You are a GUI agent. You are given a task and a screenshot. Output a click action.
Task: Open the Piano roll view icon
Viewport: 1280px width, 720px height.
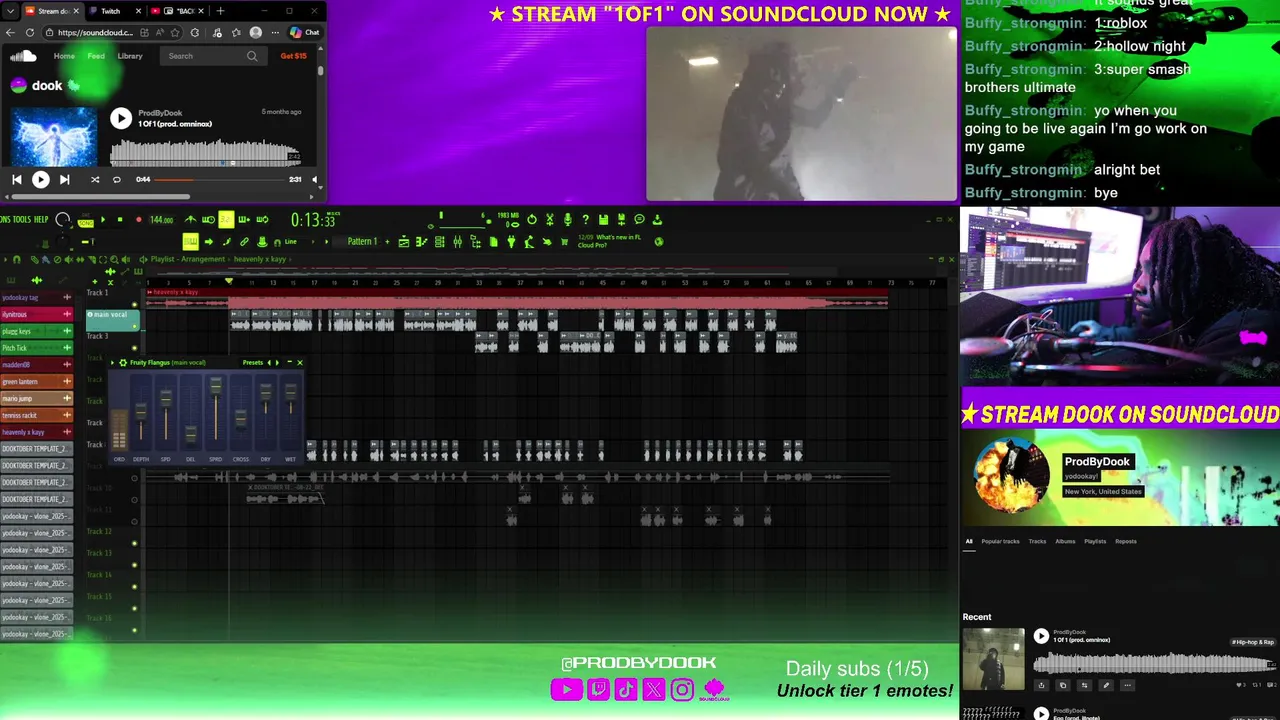click(422, 242)
